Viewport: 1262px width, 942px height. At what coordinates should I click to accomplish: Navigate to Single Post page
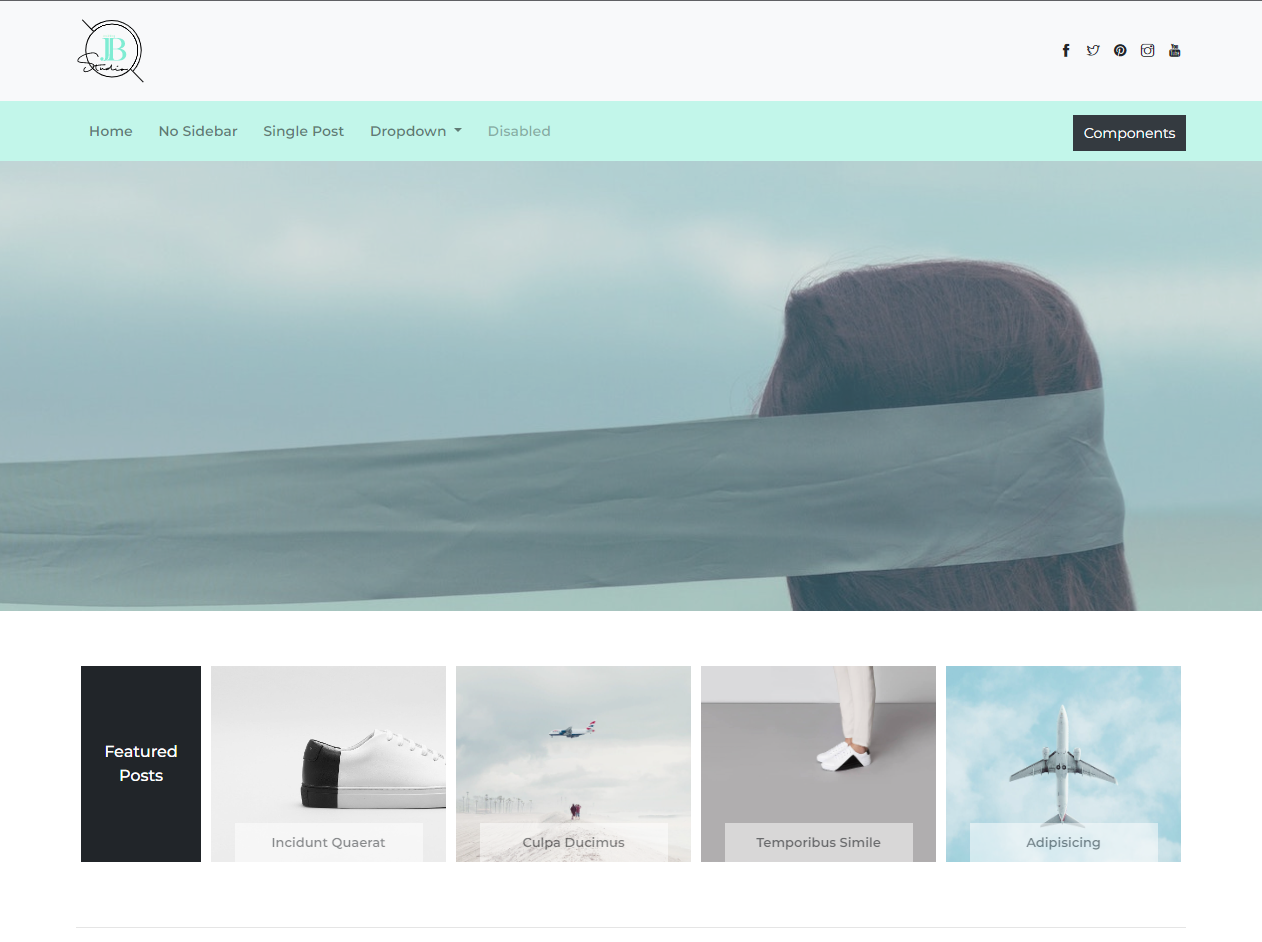[x=303, y=131]
